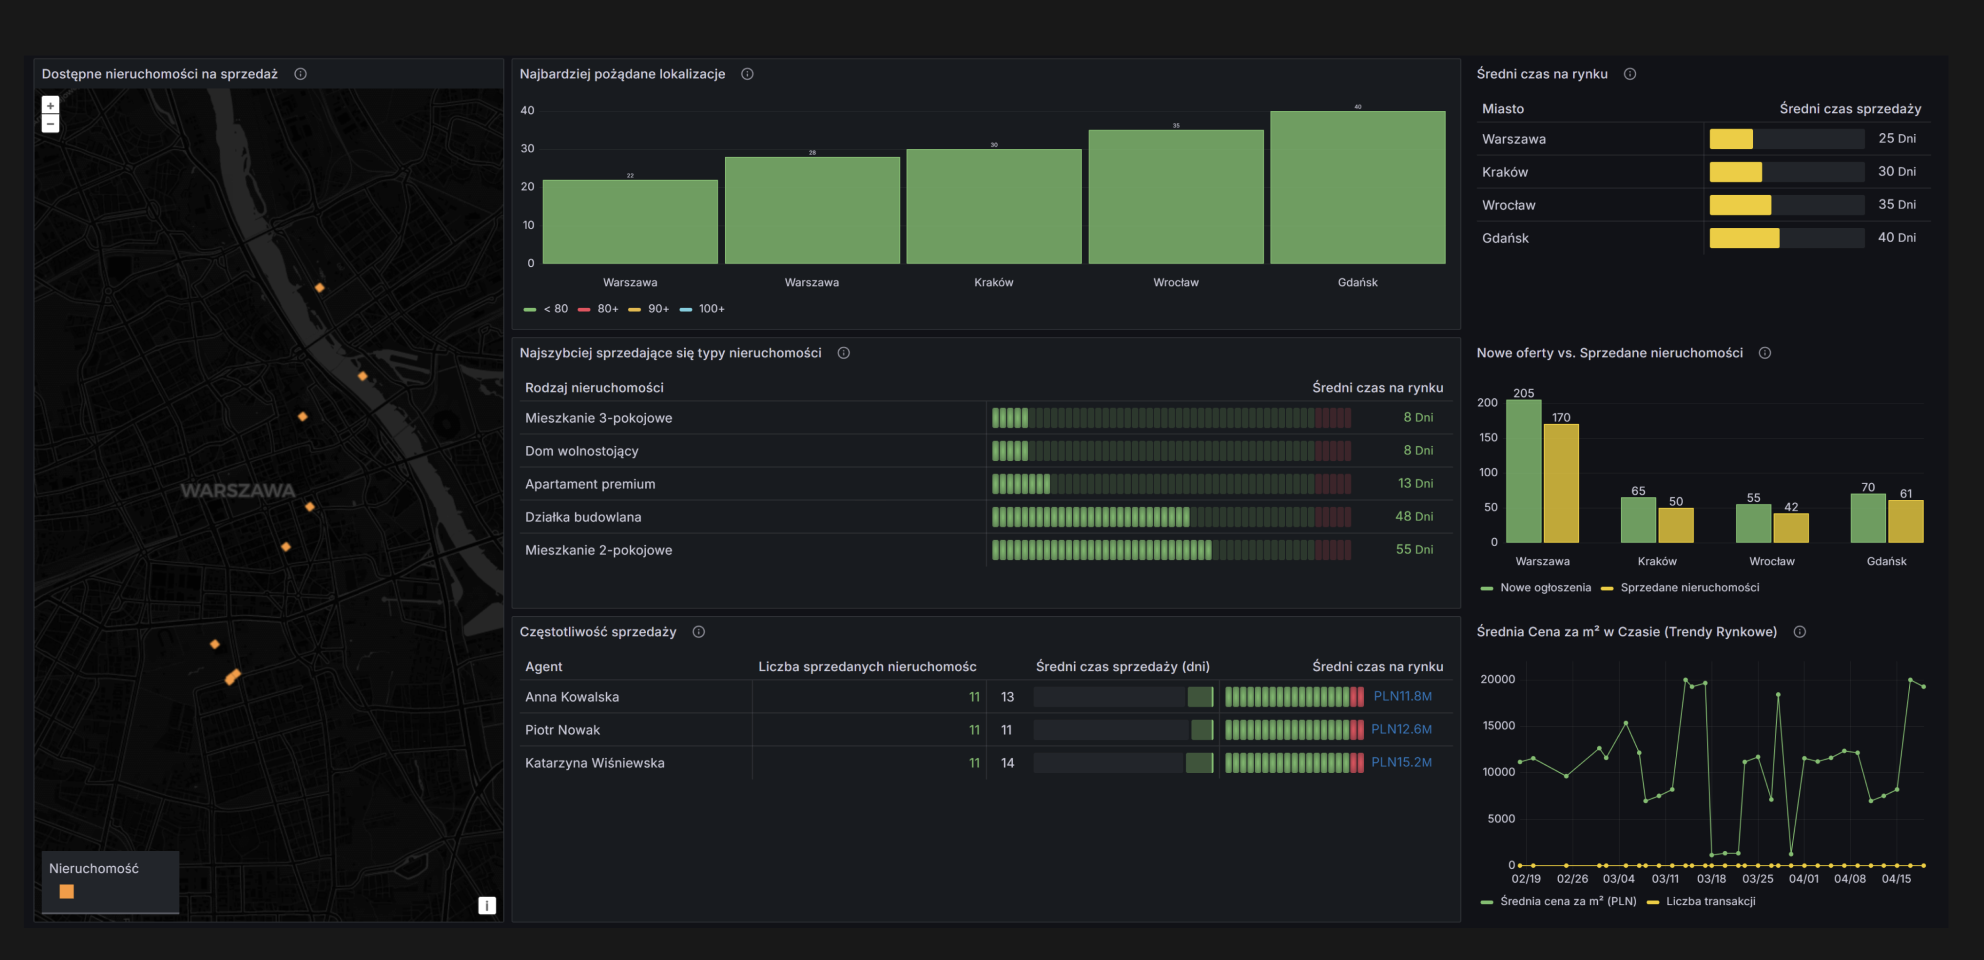Open map attribution info button
The image size is (1984, 960).
click(487, 905)
